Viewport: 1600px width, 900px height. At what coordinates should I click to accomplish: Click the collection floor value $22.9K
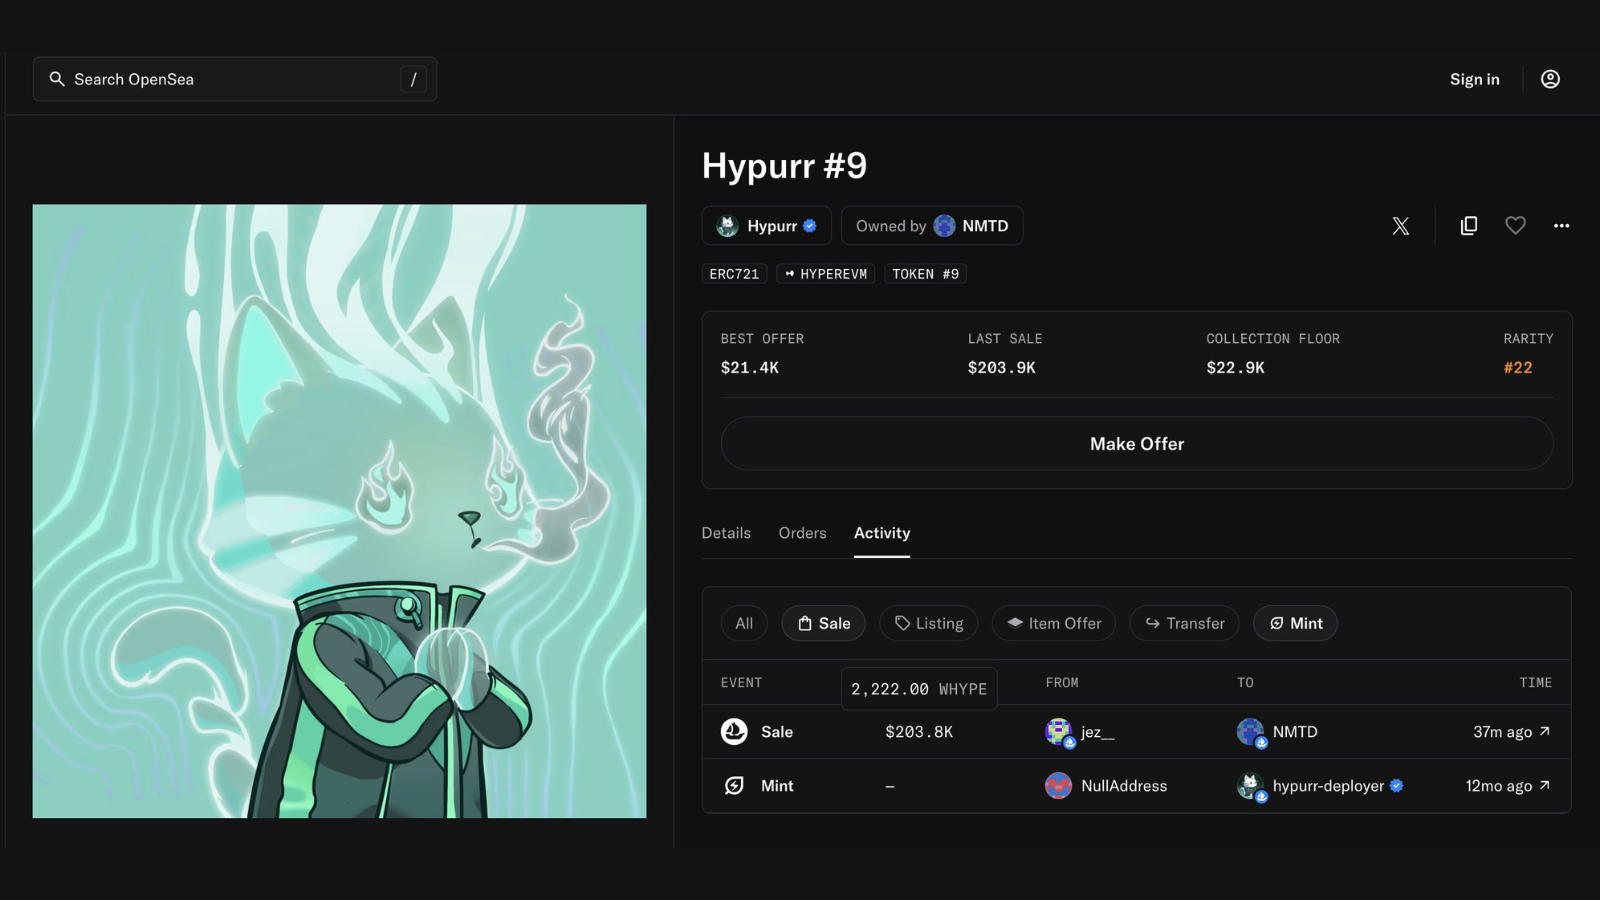tap(1235, 368)
